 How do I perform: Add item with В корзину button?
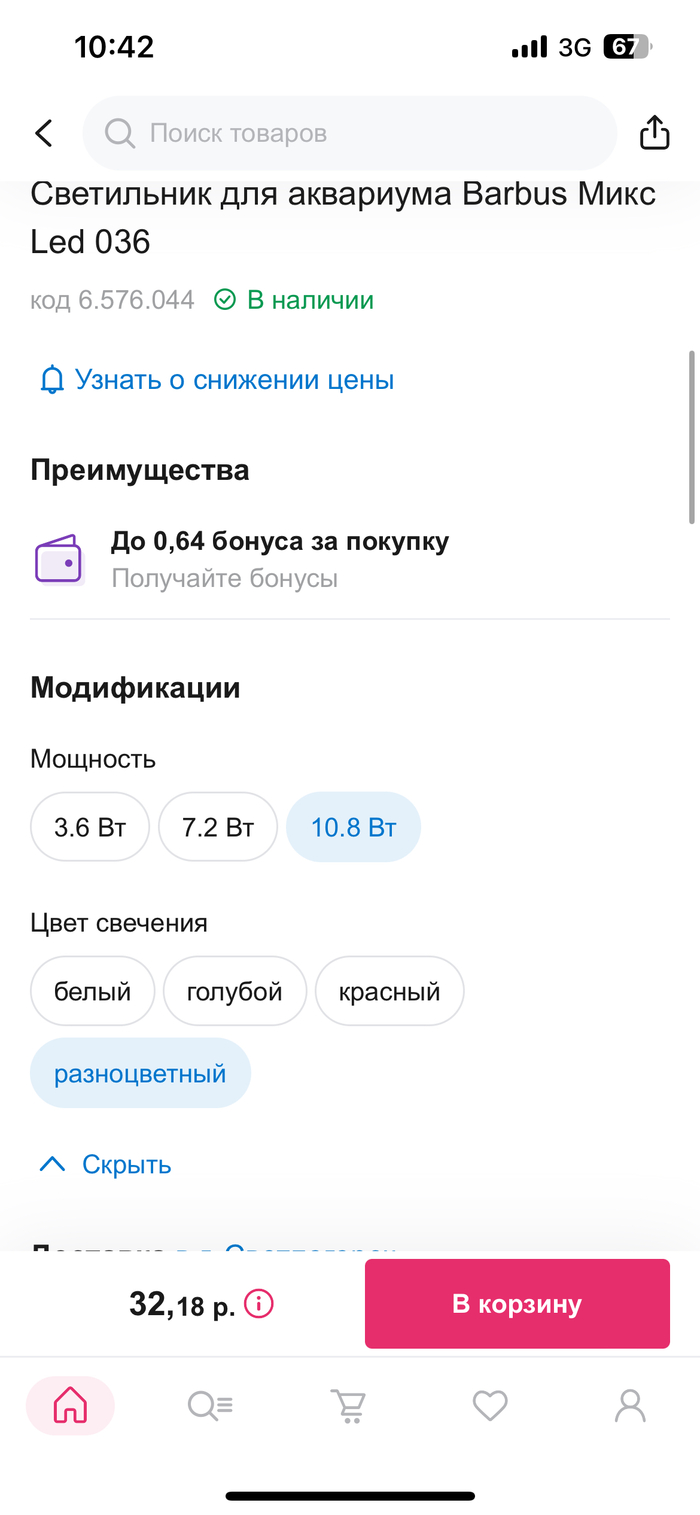coord(517,1304)
